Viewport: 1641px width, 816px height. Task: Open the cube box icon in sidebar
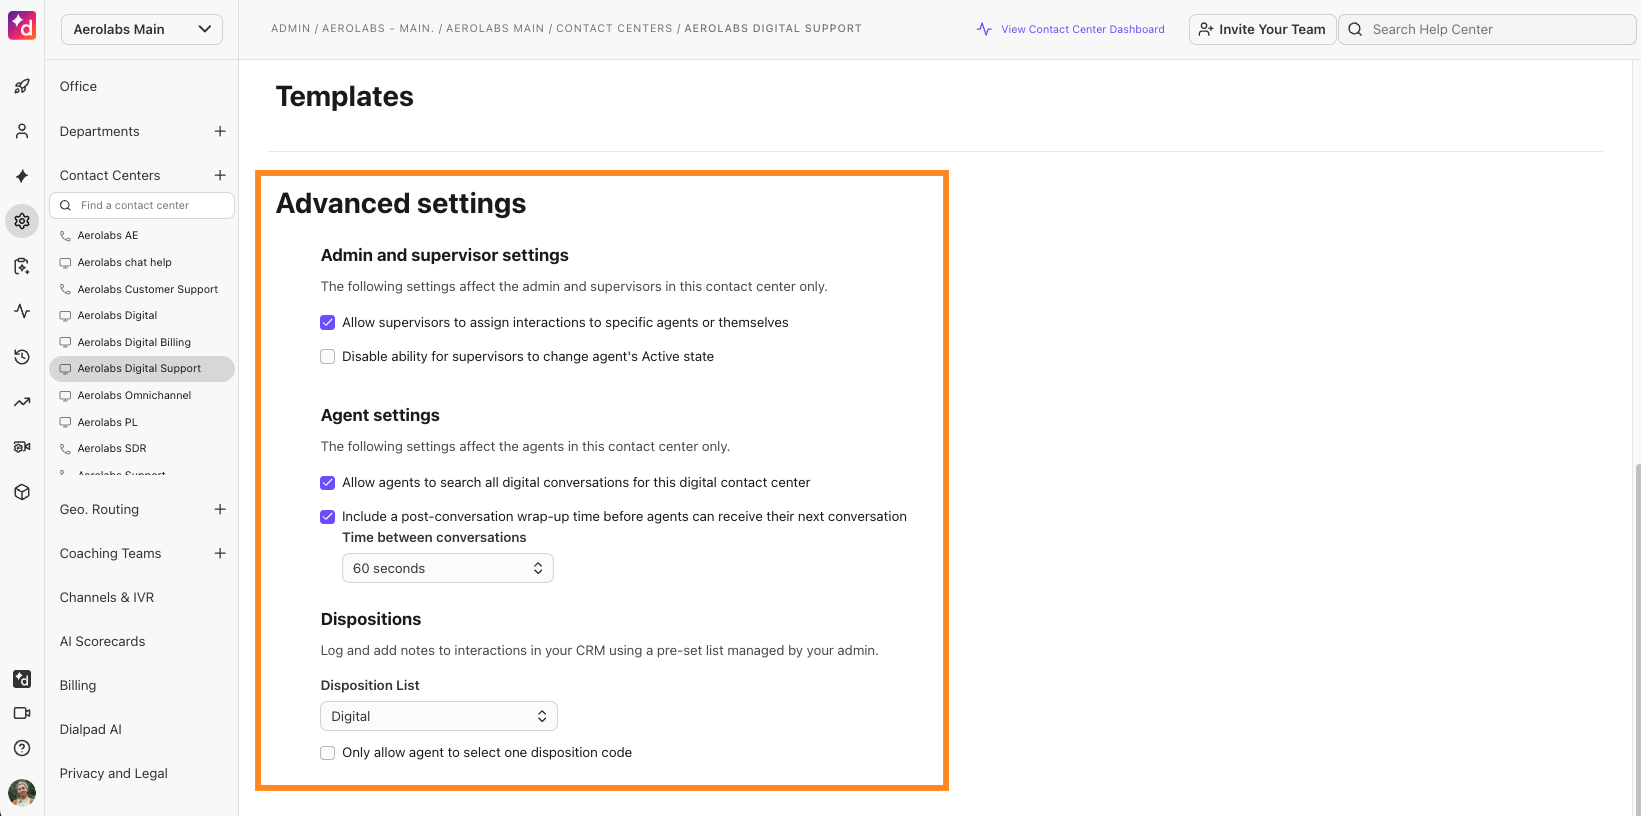tap(22, 492)
